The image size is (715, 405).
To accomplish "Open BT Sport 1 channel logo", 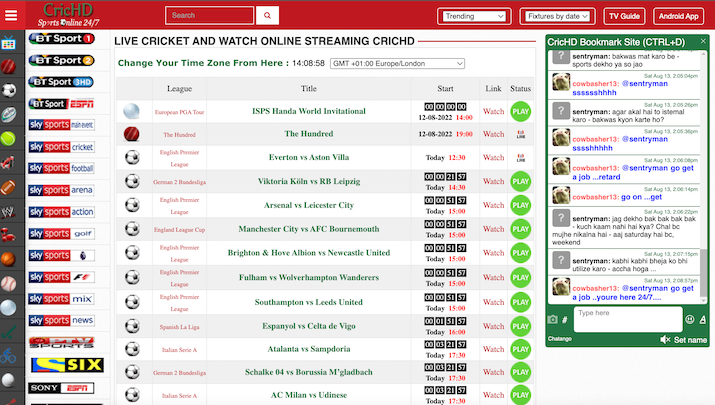I will click(x=62, y=39).
